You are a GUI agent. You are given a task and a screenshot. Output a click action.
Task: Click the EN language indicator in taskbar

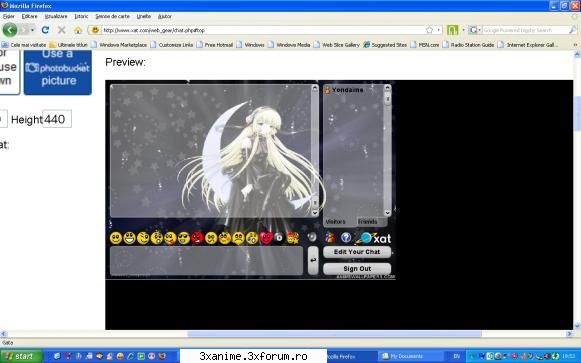click(456, 356)
